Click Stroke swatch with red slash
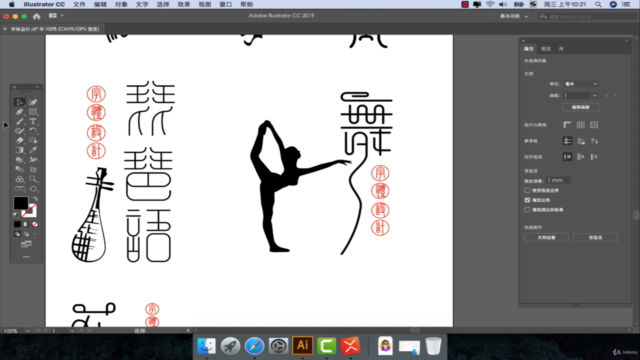 click(x=29, y=210)
